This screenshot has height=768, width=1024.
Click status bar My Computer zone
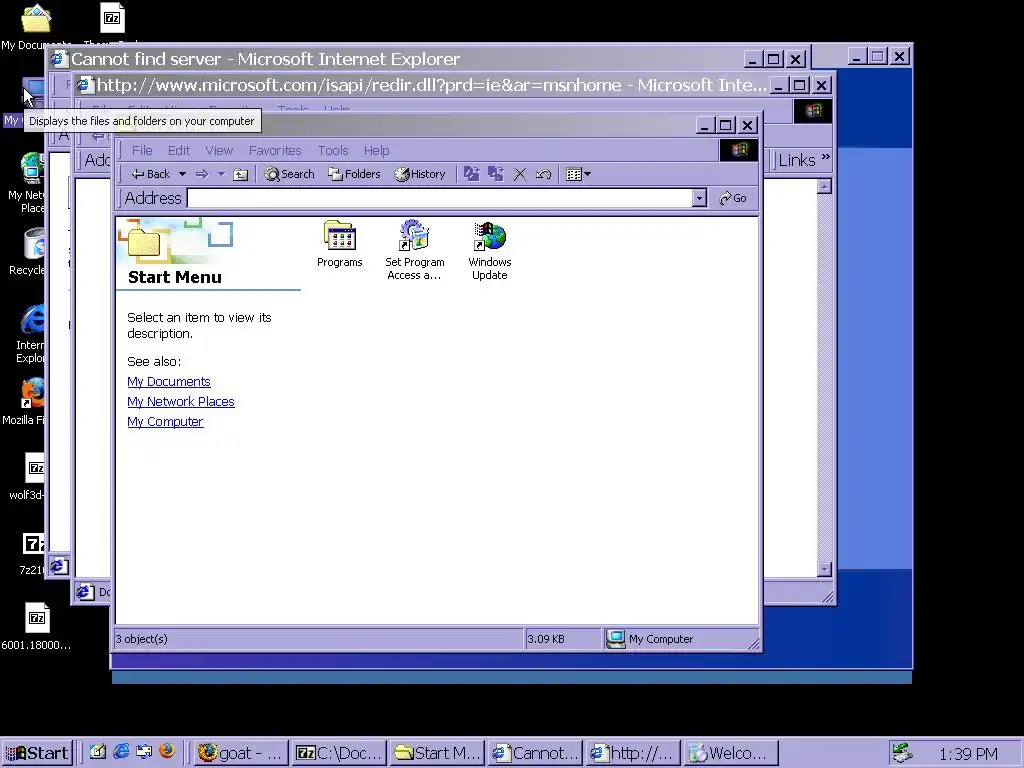[x=679, y=639]
